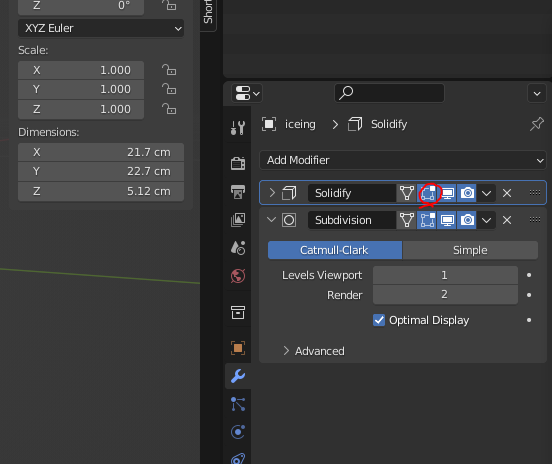This screenshot has width=552, height=464.
Task: Remove the Solidify modifier
Action: 507,193
